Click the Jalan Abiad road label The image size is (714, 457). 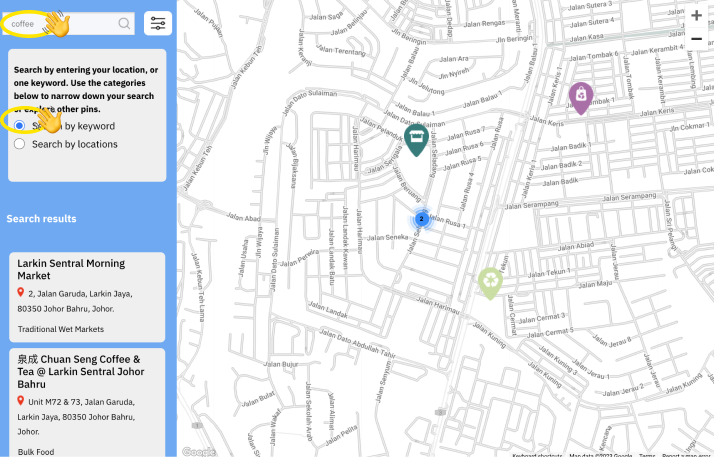click(x=576, y=246)
